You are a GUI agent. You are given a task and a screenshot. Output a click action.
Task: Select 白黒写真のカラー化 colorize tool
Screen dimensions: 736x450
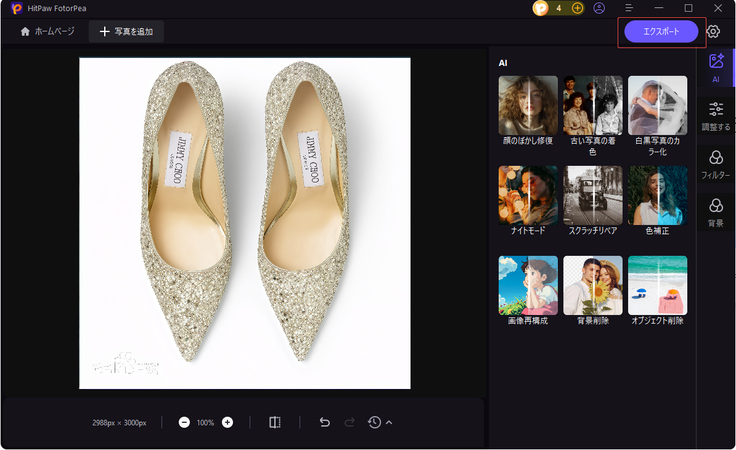coord(658,116)
